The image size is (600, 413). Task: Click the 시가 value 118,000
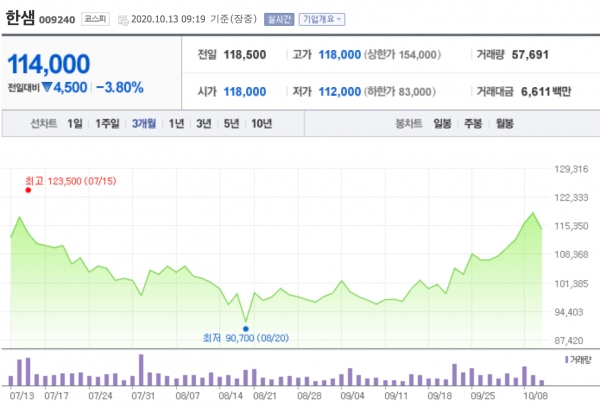tap(245, 92)
